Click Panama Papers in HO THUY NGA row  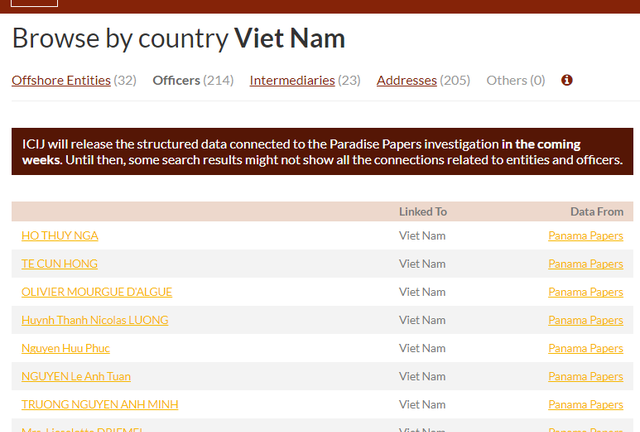coord(585,236)
